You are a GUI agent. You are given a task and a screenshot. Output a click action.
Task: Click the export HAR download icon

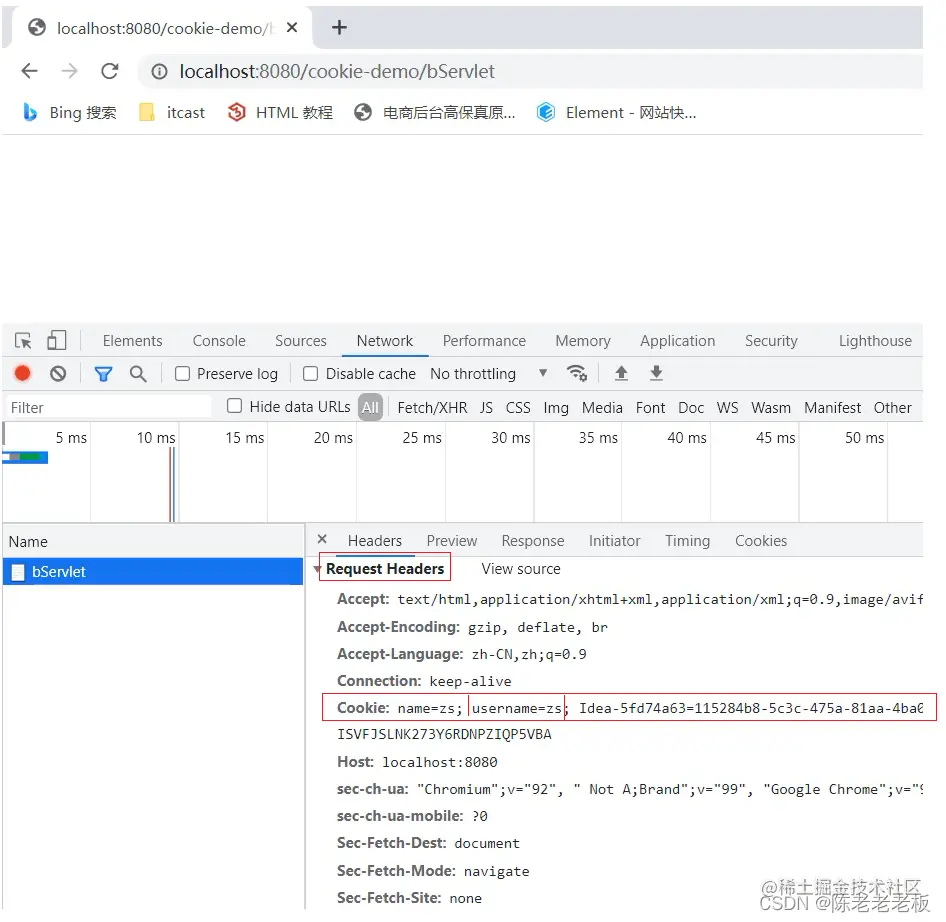click(656, 374)
